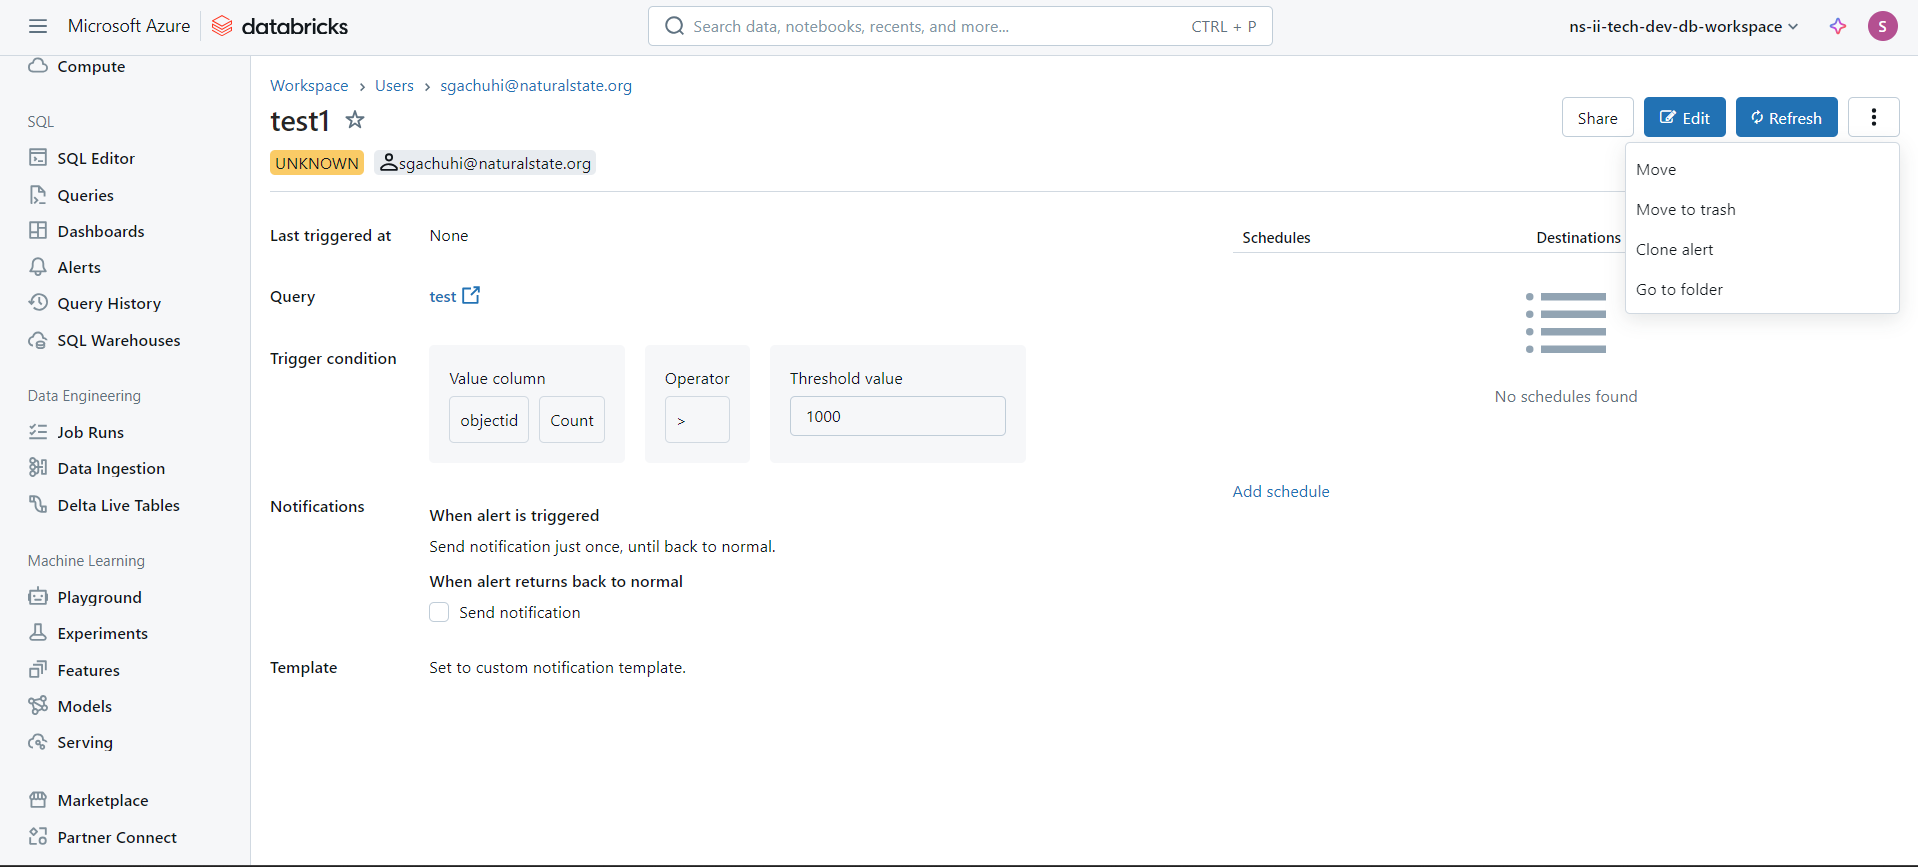Click the Add schedule link
This screenshot has width=1918, height=867.
(1281, 491)
